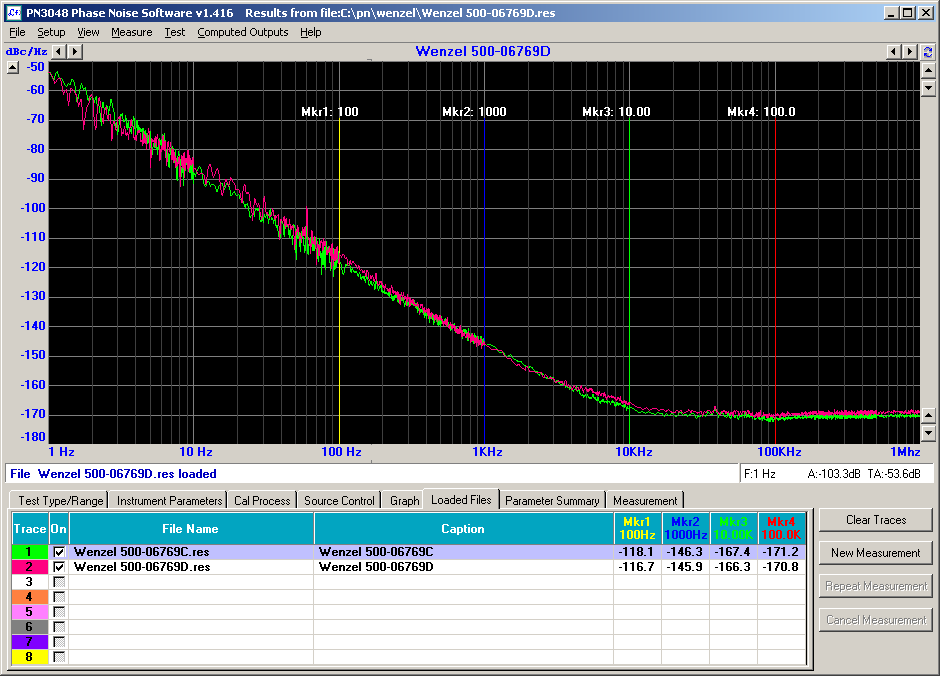Select the Loaded Files tab
This screenshot has height=676, width=940.
tap(461, 500)
